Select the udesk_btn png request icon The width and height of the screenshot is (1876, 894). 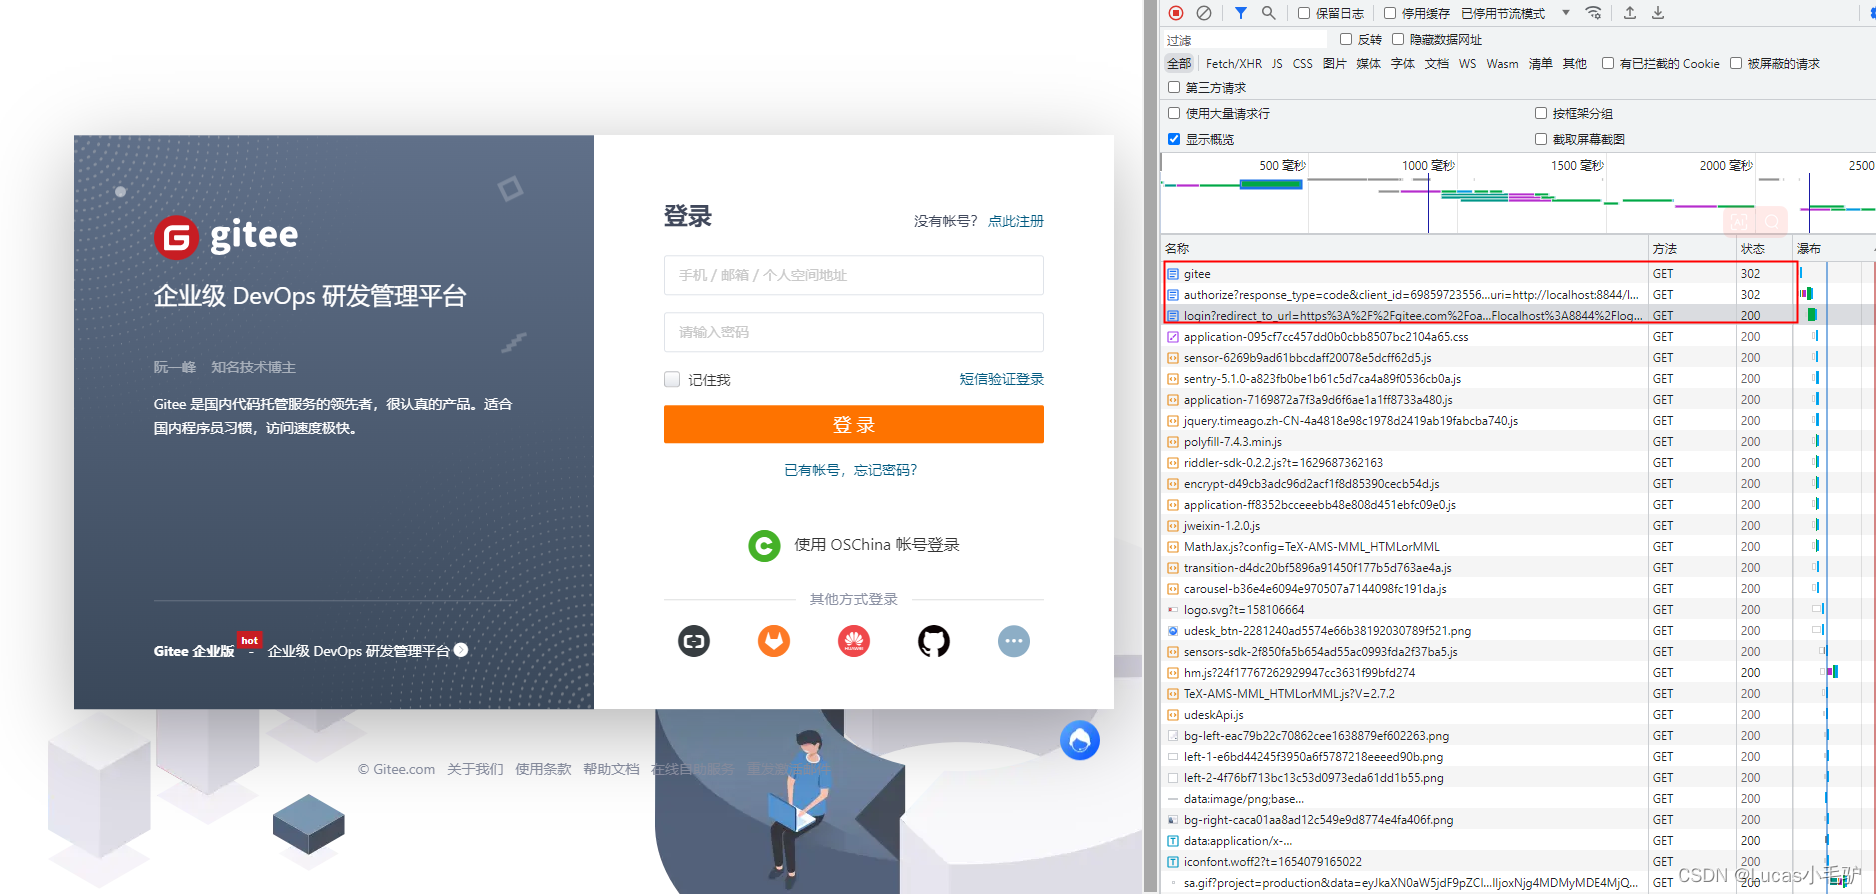point(1173,631)
